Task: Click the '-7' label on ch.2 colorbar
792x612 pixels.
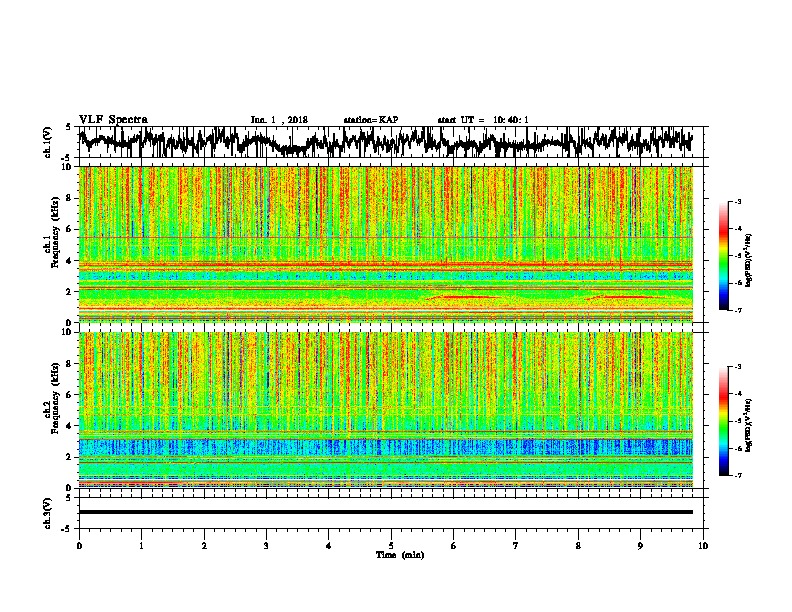Action: (x=738, y=475)
